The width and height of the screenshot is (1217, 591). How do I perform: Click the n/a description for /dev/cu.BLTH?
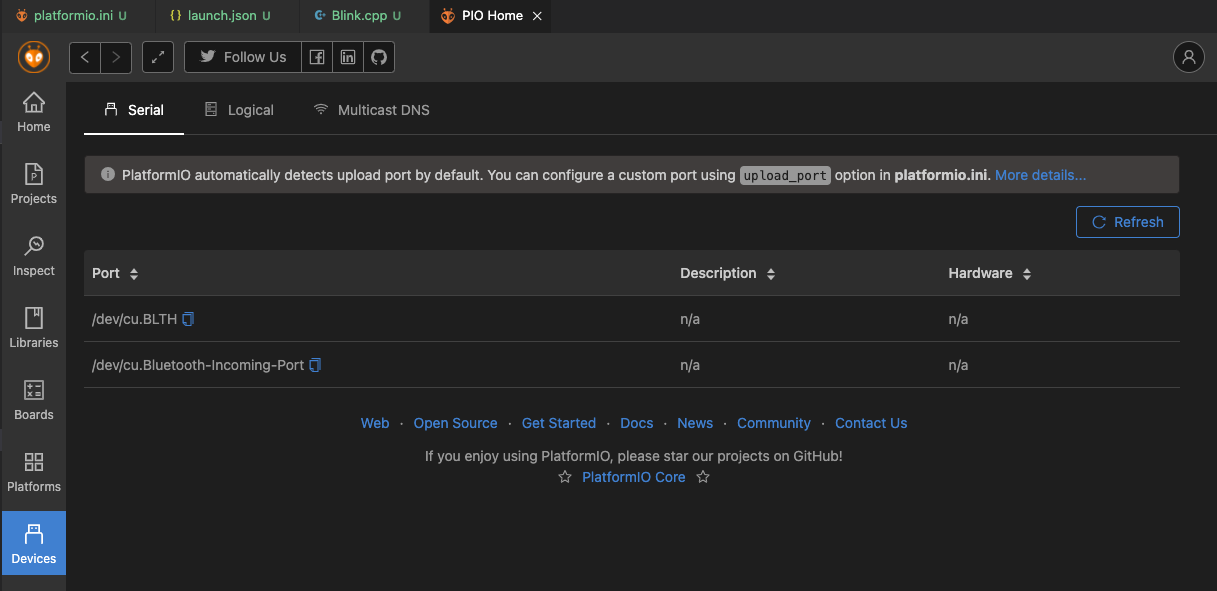tap(690, 319)
